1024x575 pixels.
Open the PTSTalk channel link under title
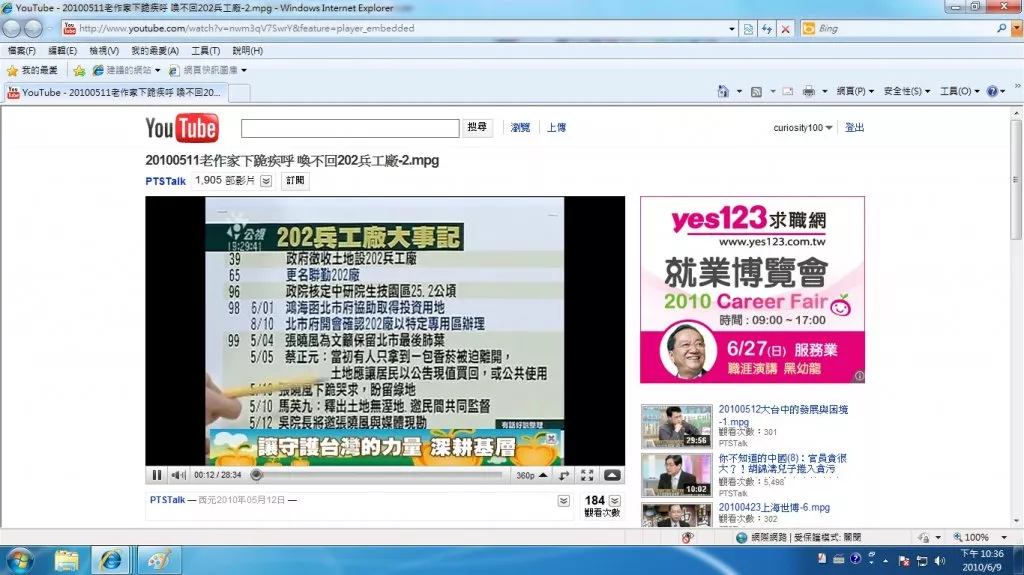165,181
